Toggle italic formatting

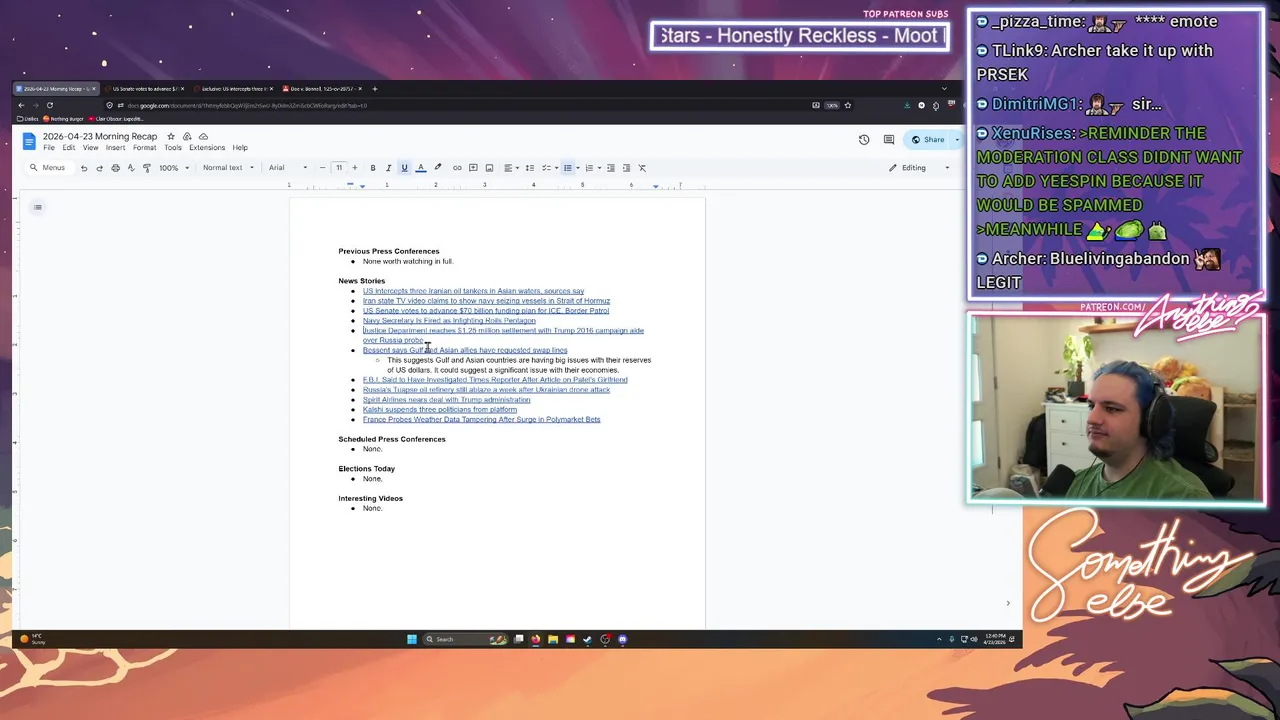pyautogui.click(x=388, y=168)
